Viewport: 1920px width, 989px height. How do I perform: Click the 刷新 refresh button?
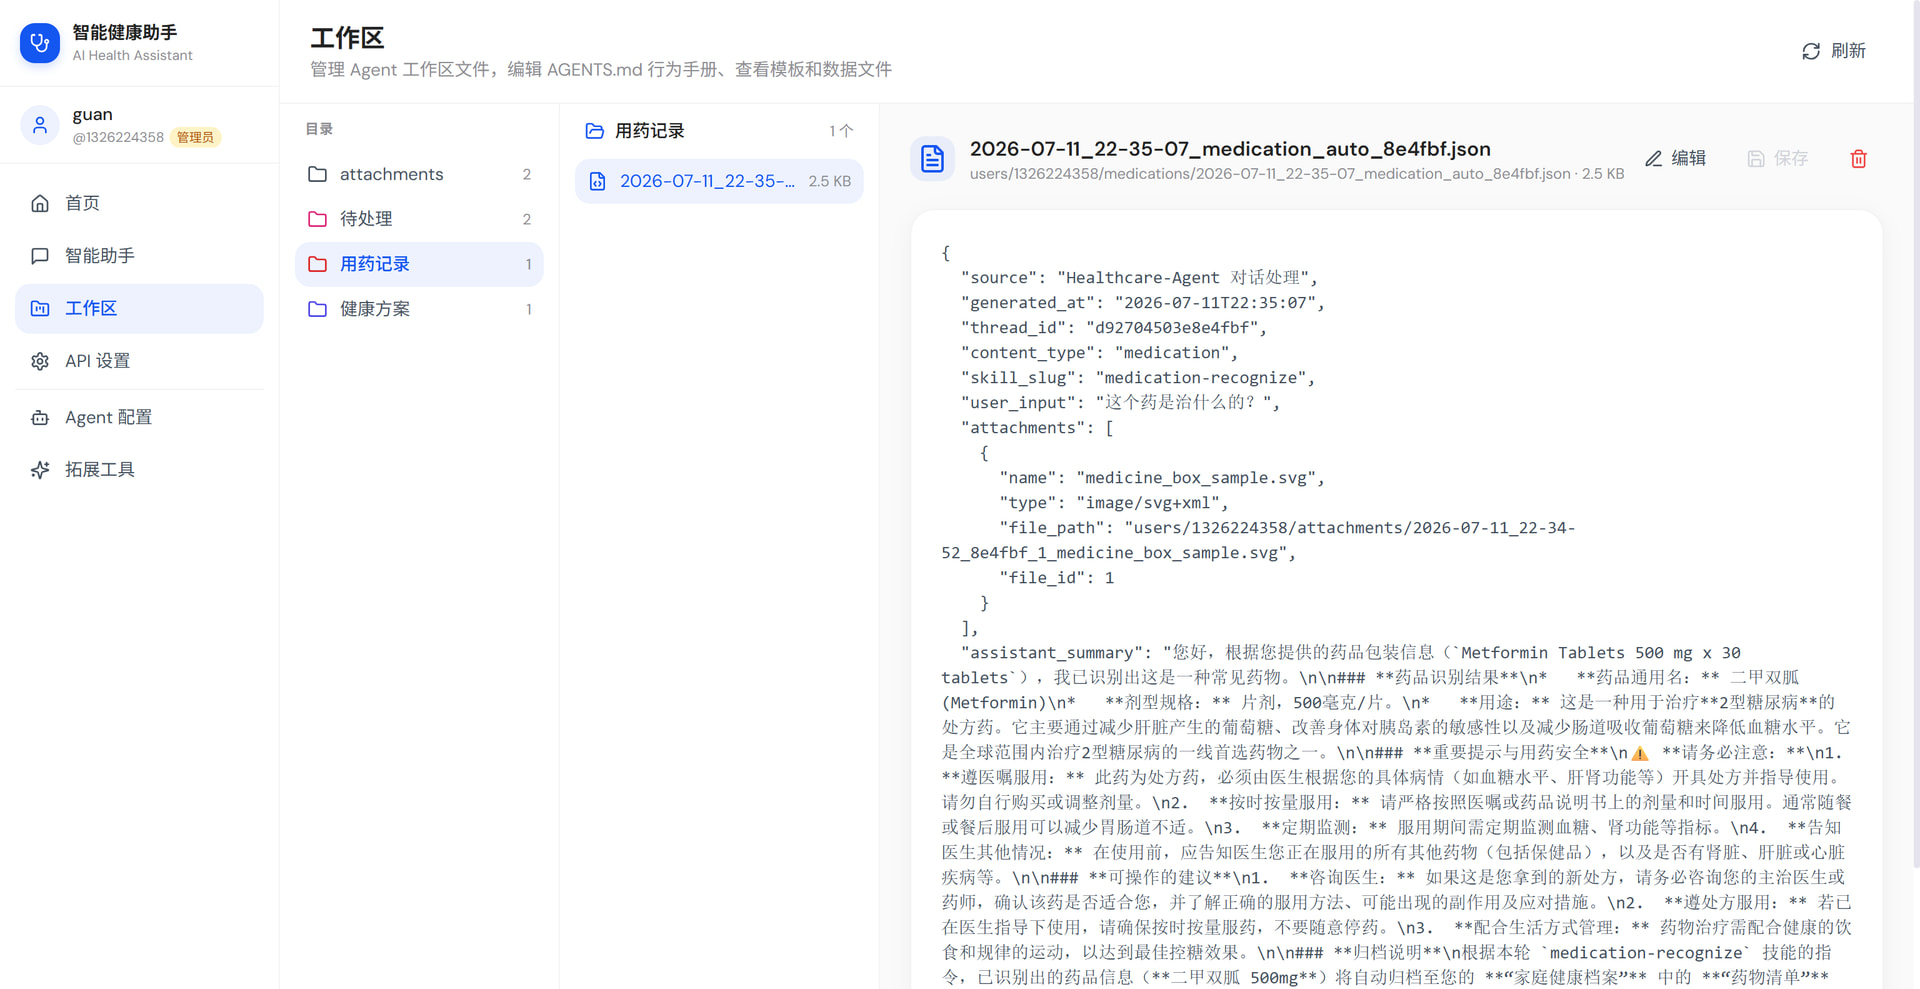click(1833, 51)
